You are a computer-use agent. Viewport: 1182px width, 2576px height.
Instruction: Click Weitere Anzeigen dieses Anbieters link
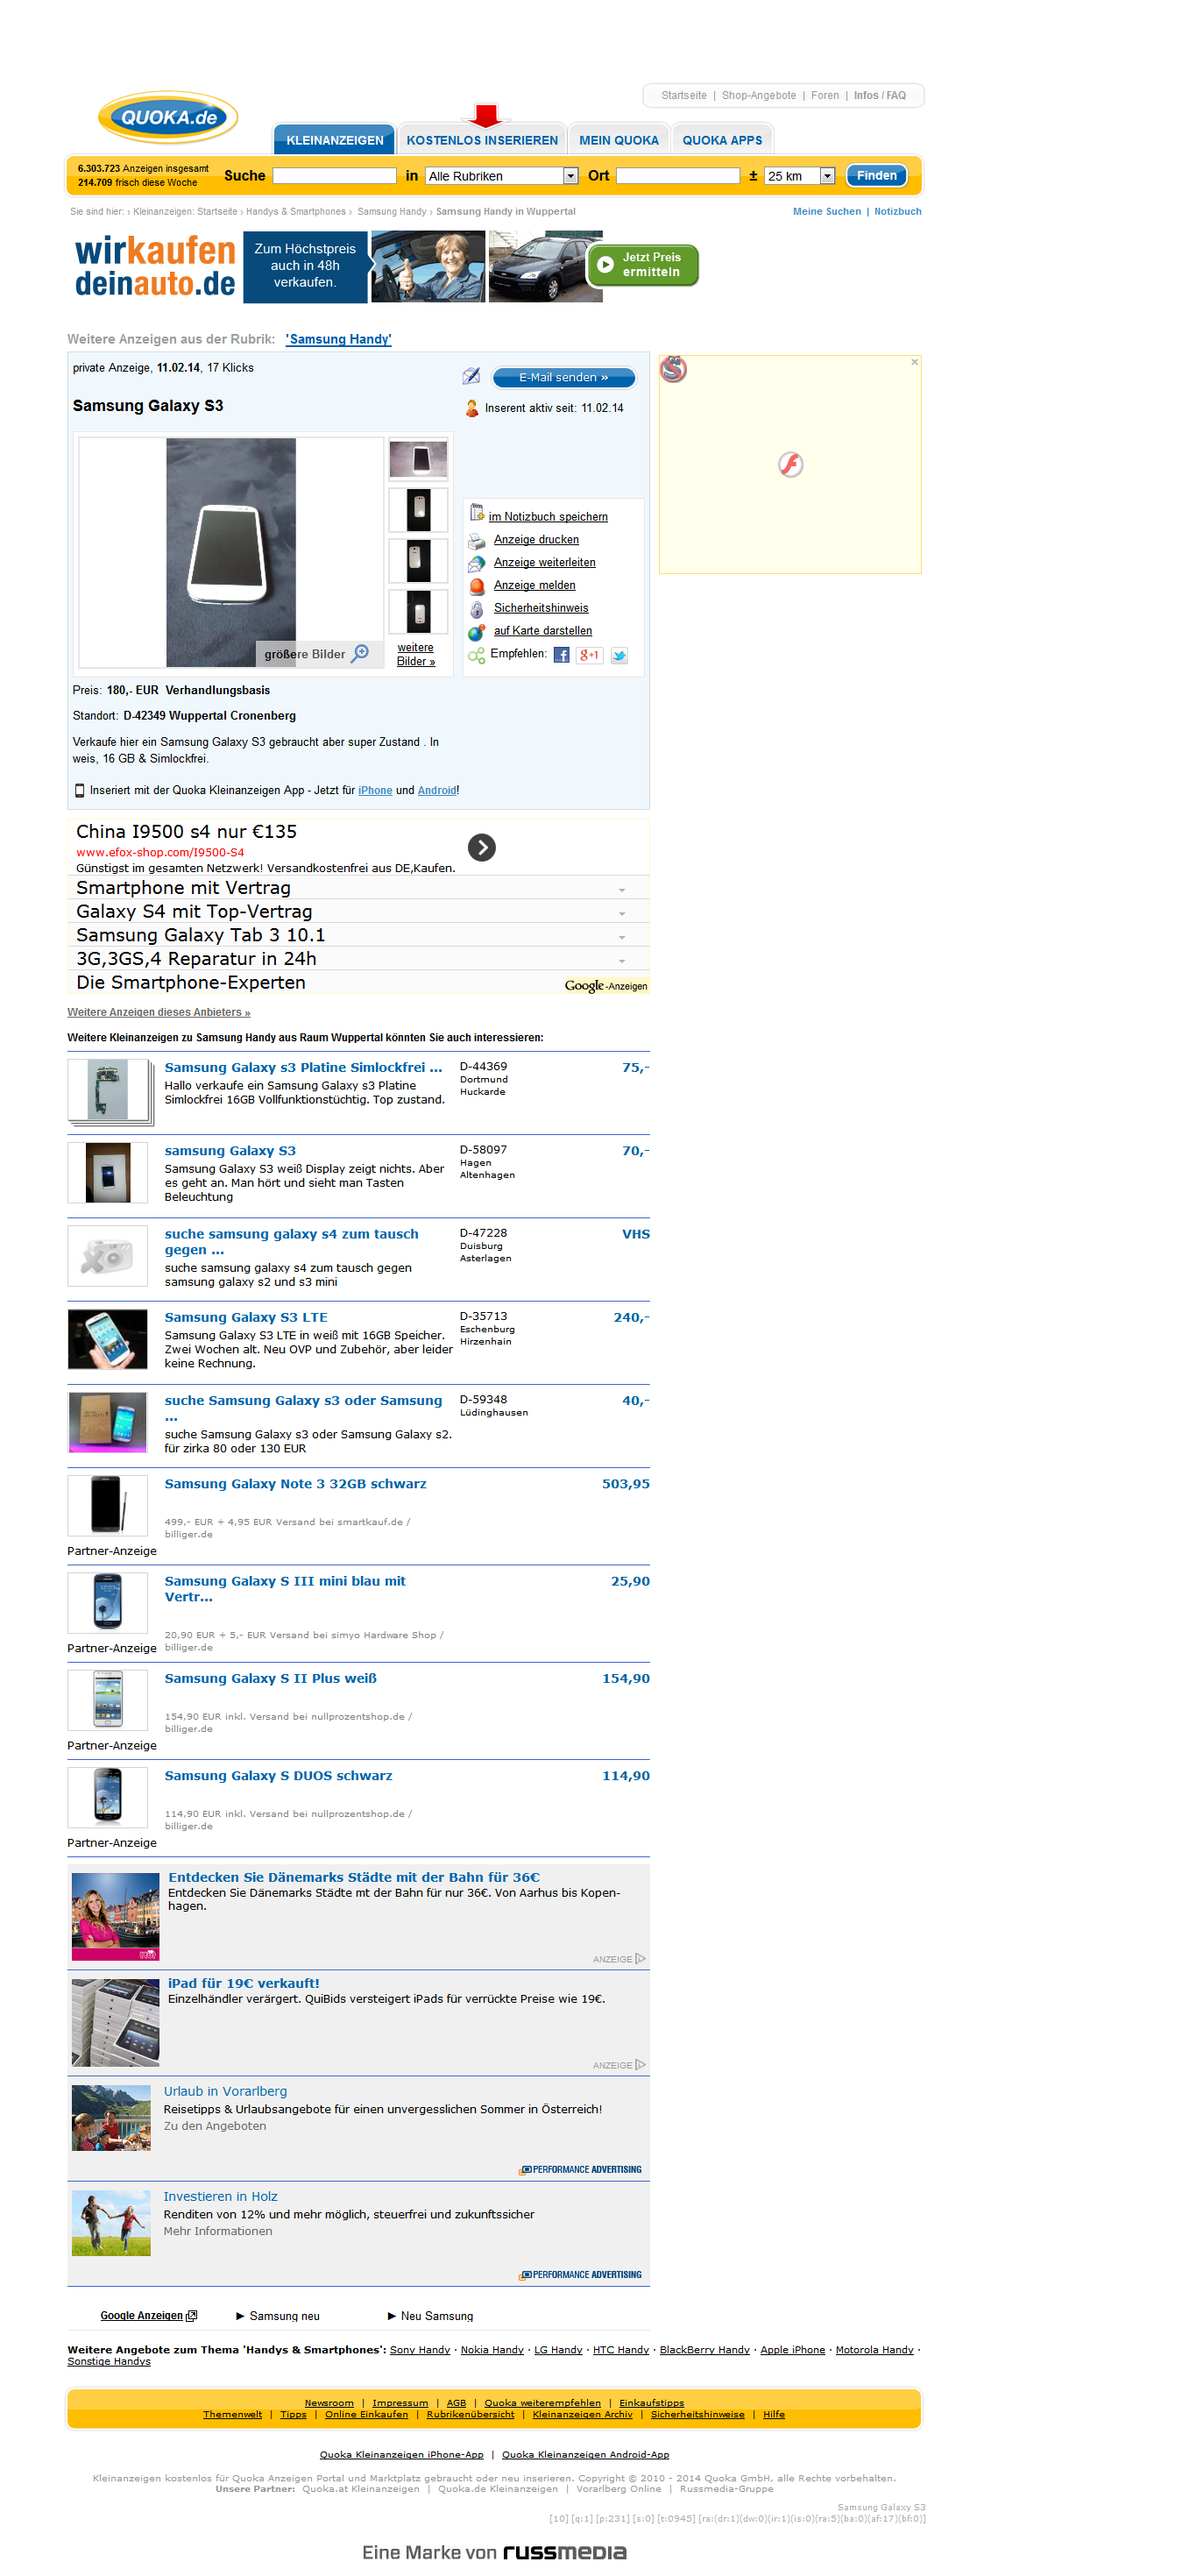point(159,1012)
